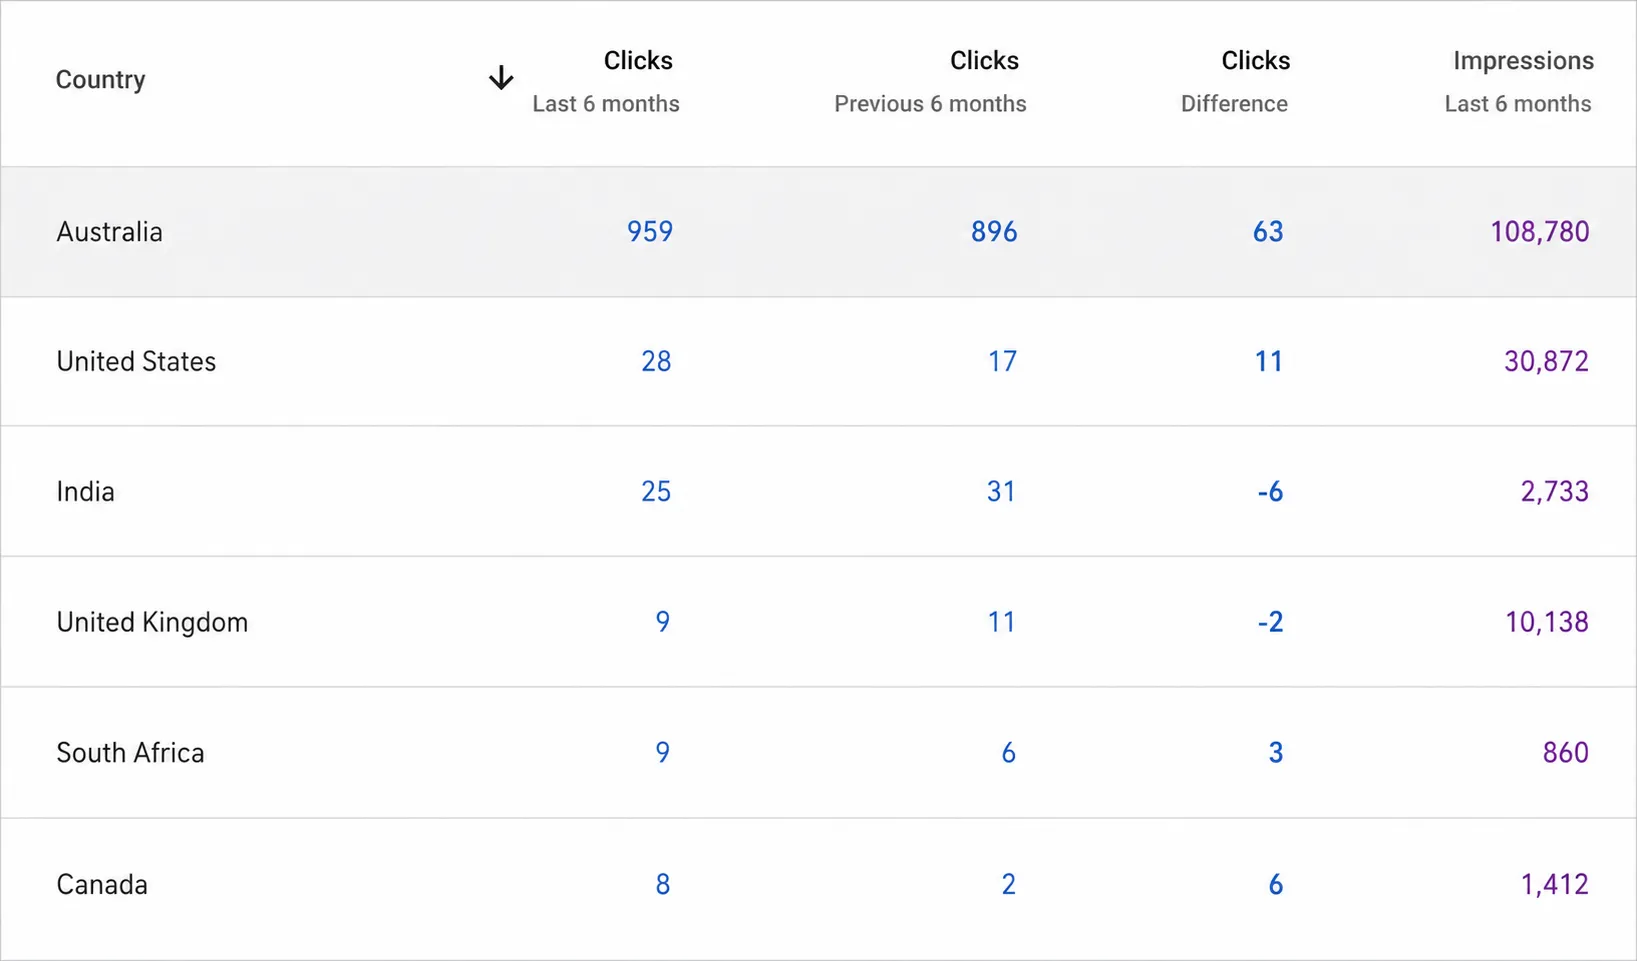Click South Africa's 9 clicks value
This screenshot has width=1637, height=961.
pos(663,753)
